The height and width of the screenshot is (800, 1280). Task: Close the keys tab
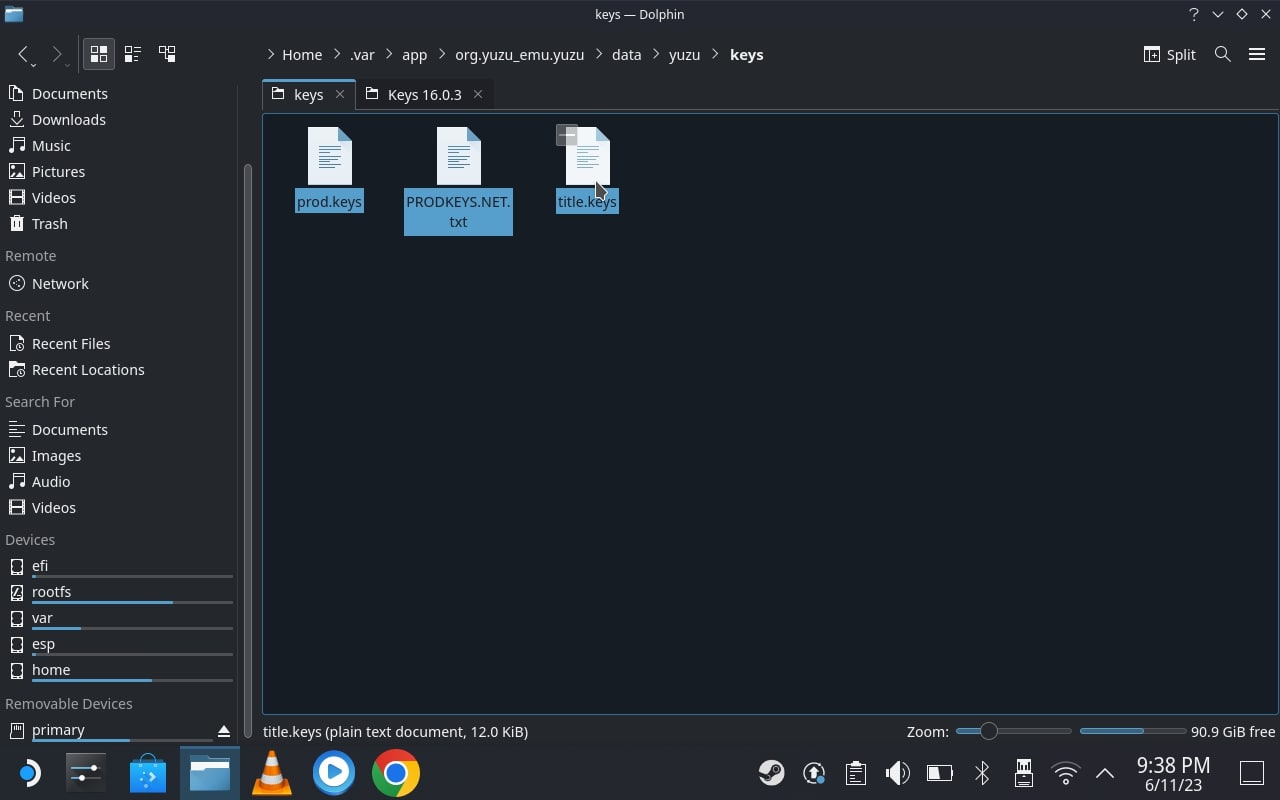[x=340, y=94]
